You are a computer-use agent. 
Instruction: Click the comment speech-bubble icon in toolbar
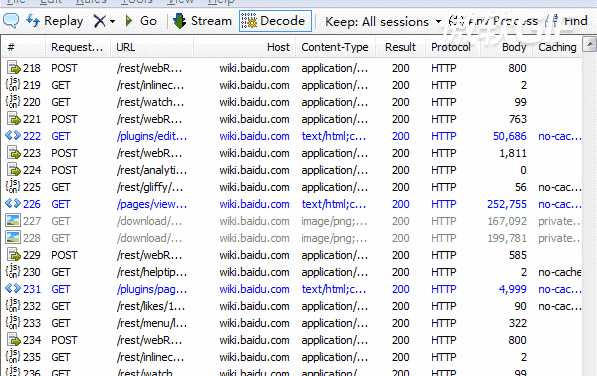11,21
